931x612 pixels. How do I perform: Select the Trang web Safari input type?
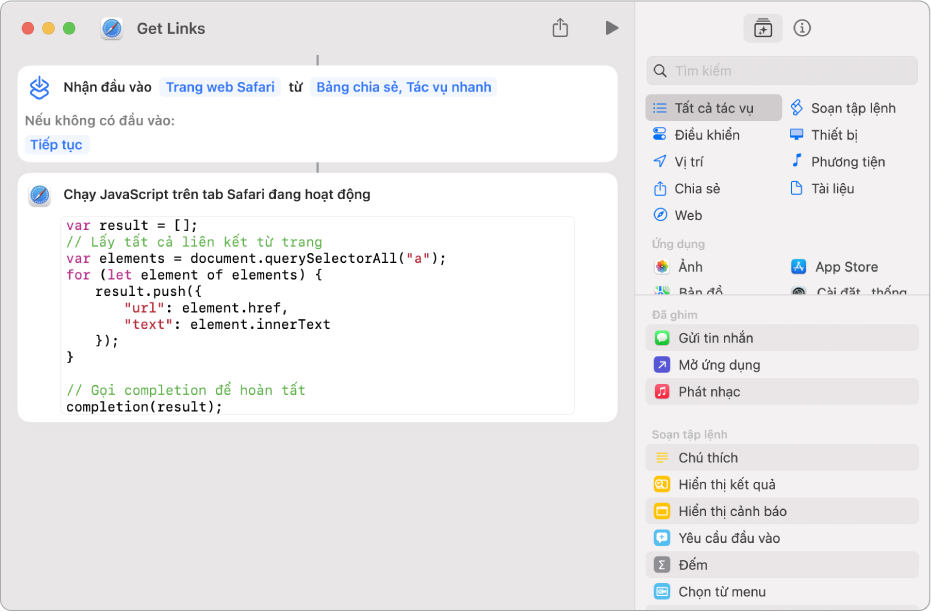click(220, 87)
